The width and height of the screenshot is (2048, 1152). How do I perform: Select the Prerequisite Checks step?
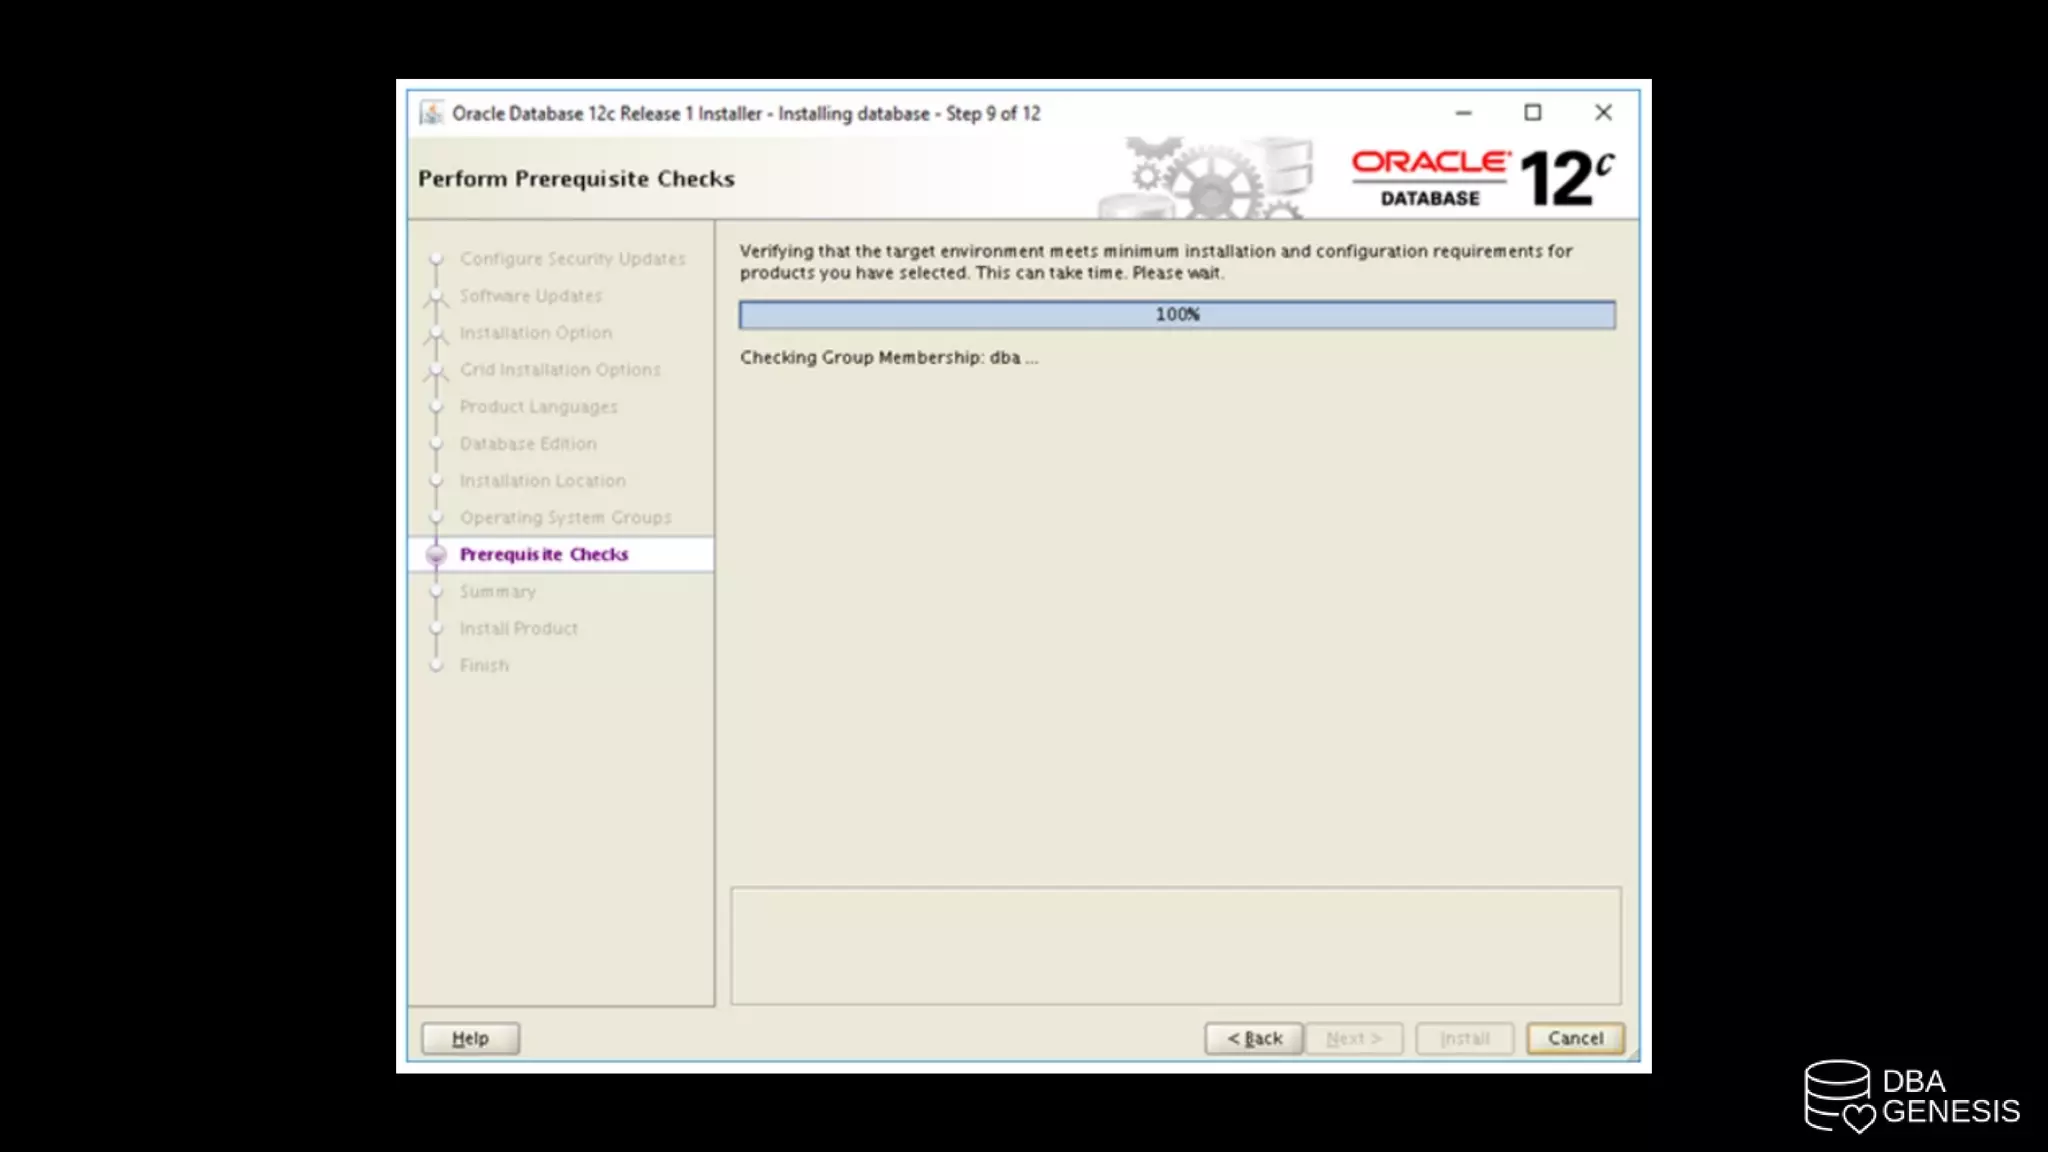pyautogui.click(x=544, y=555)
